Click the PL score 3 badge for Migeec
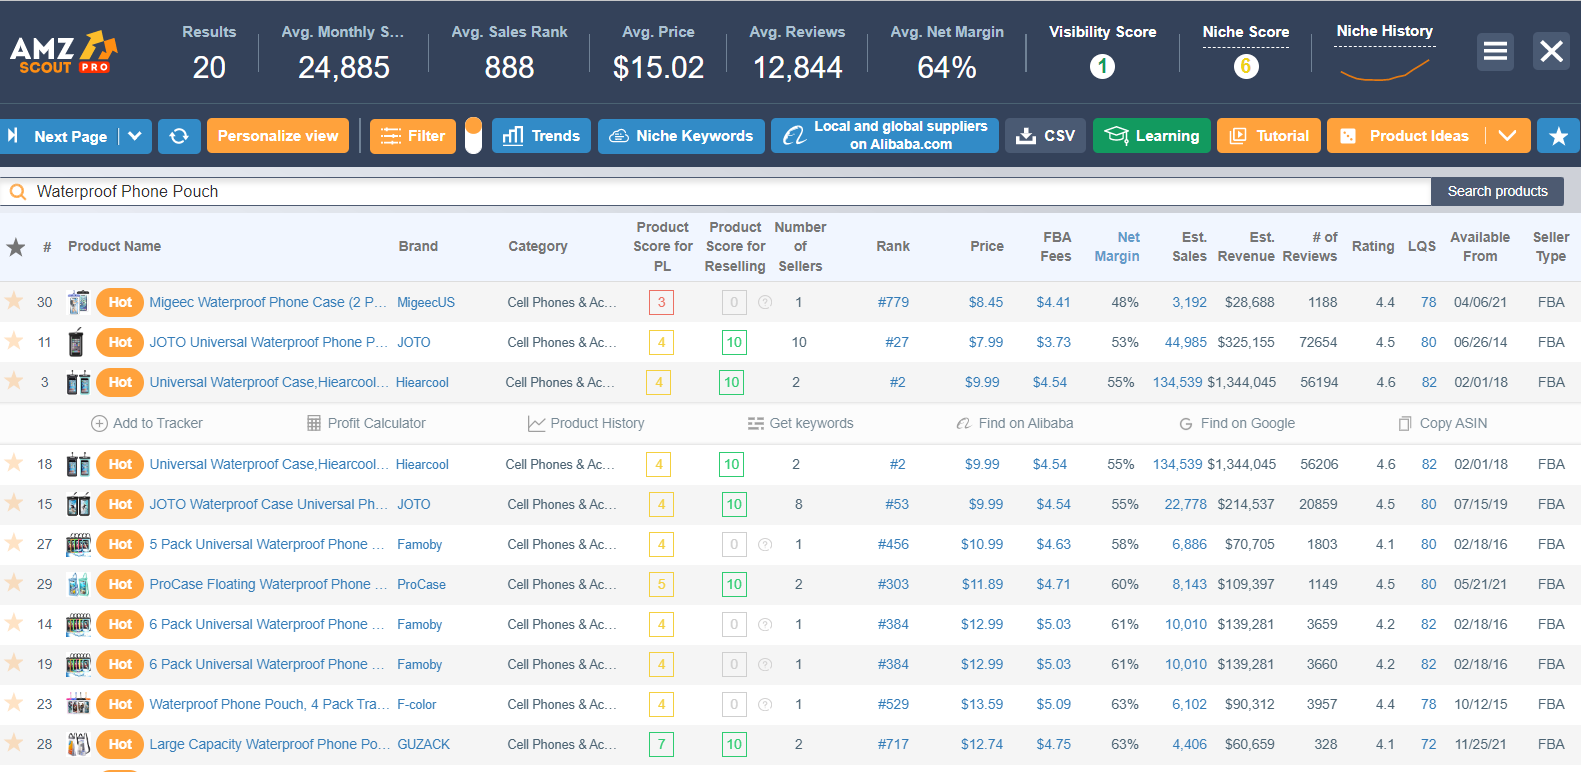 [x=661, y=302]
